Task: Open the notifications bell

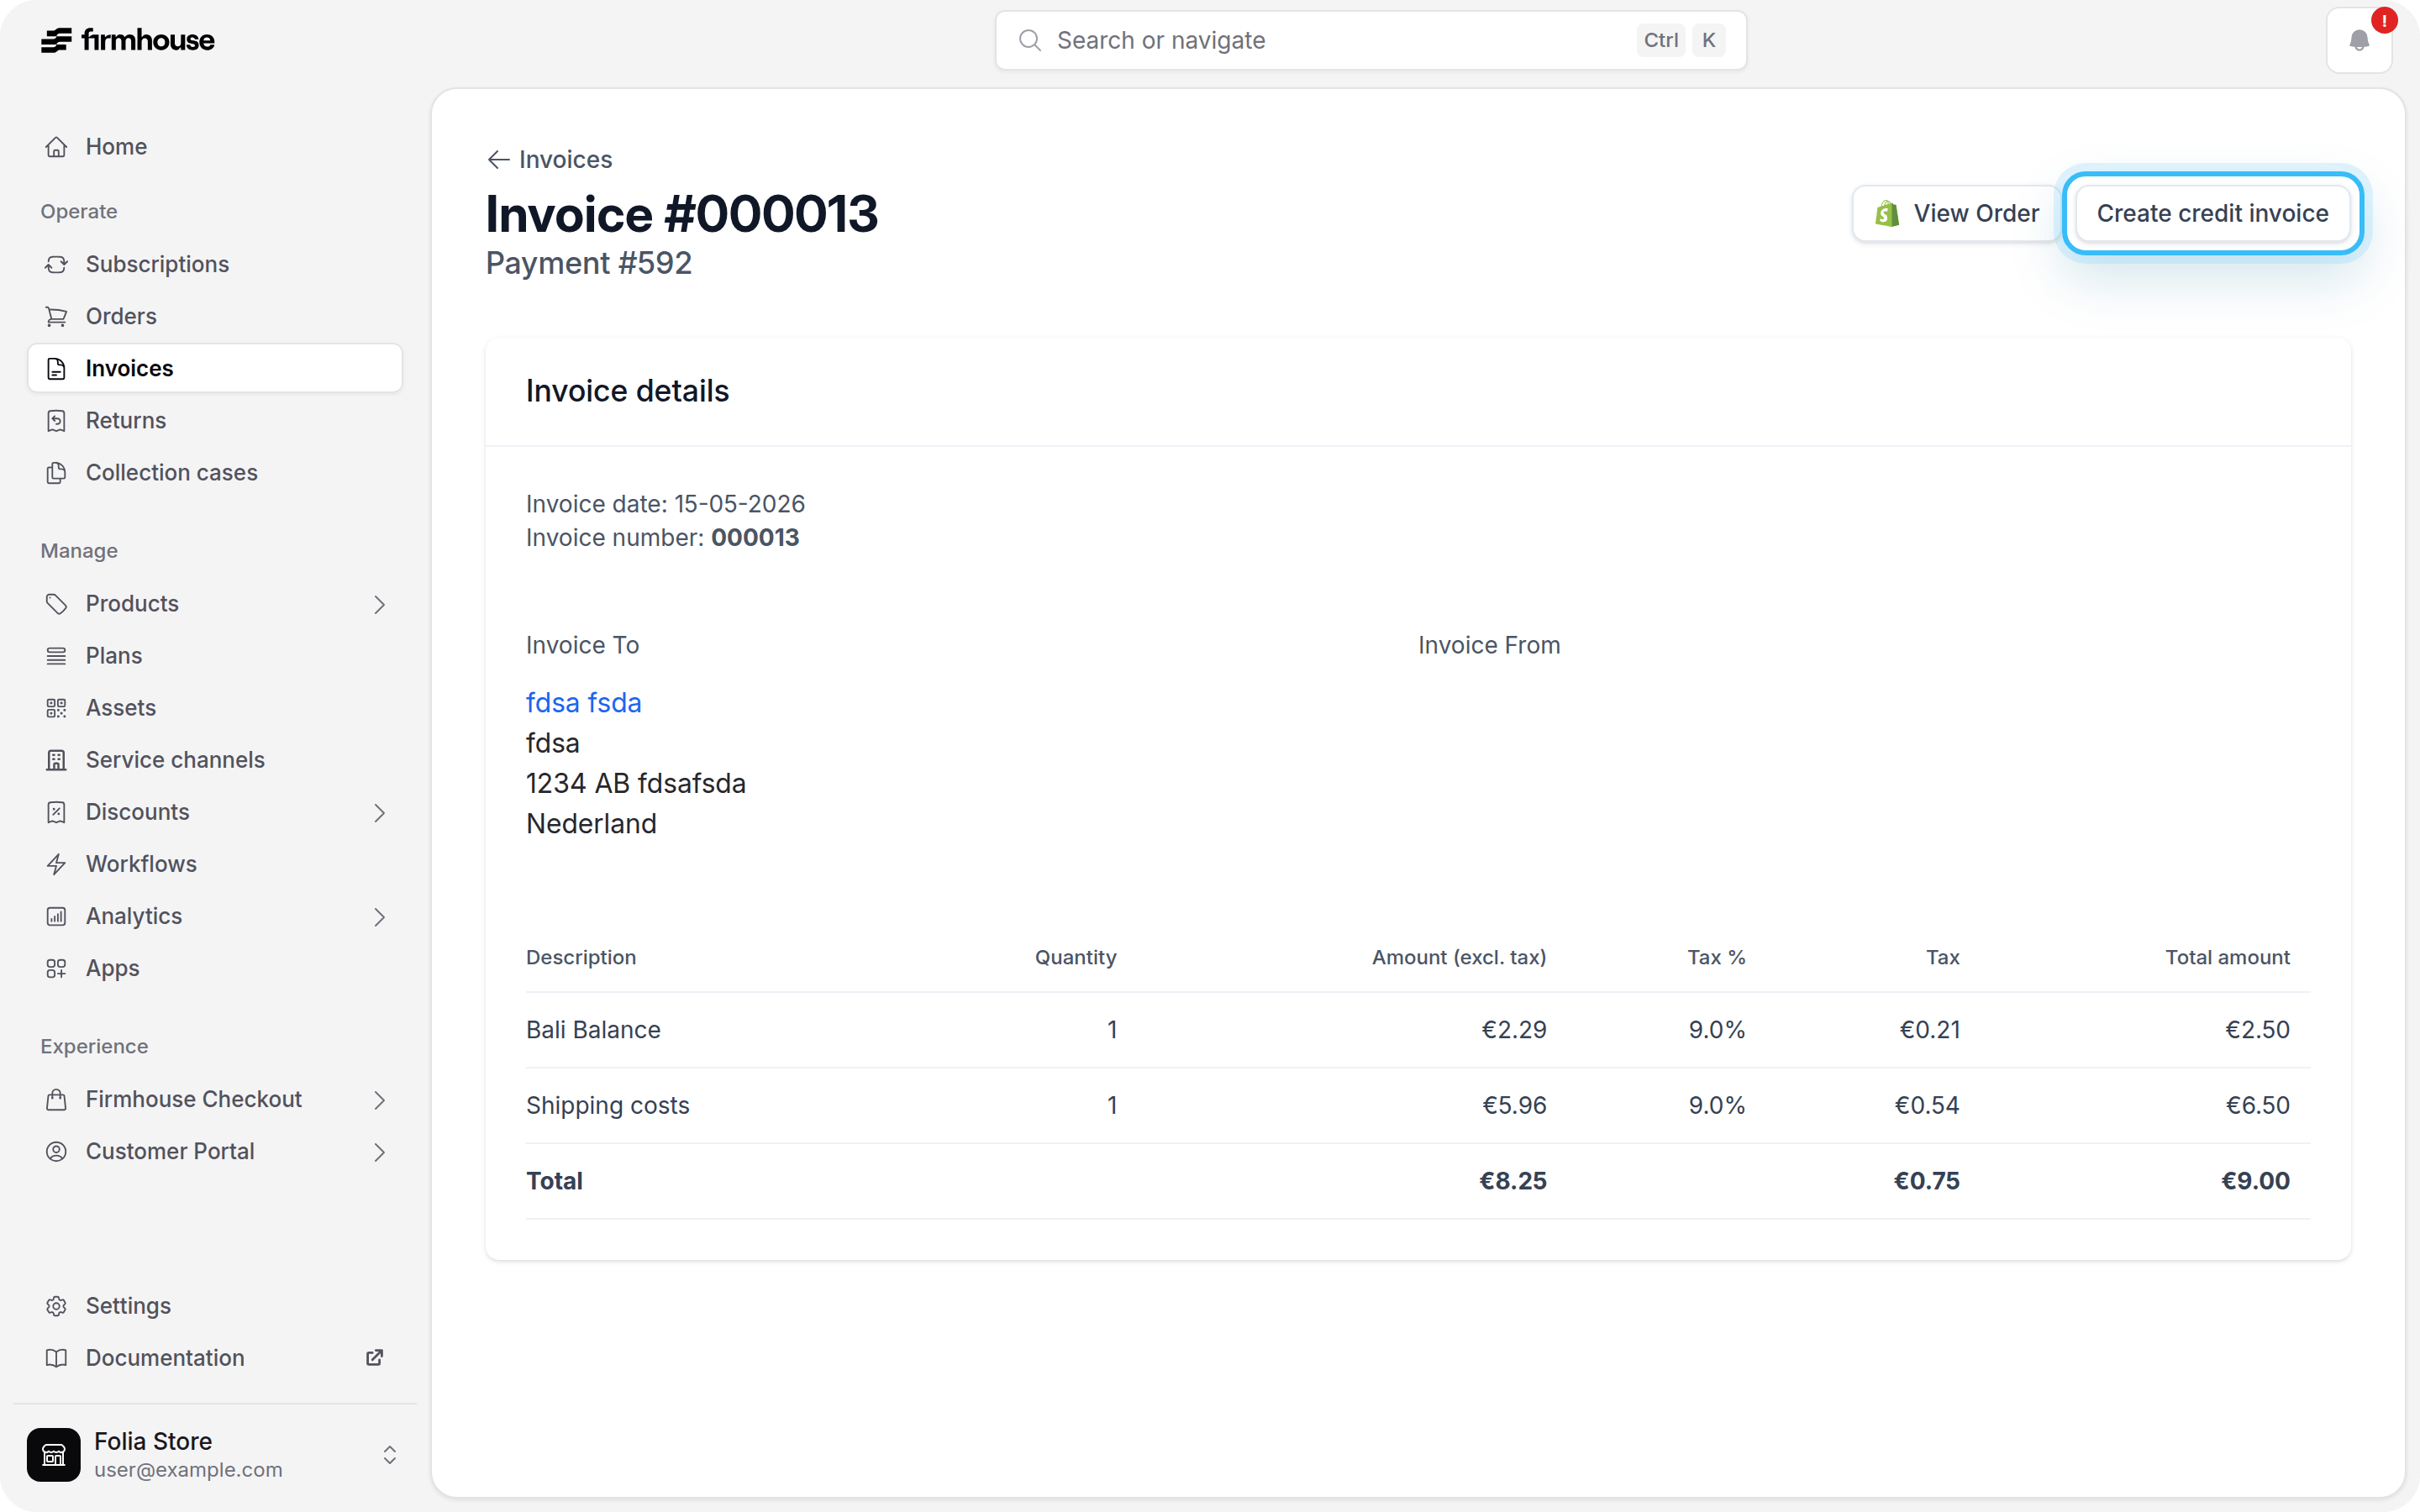Action: point(2359,41)
